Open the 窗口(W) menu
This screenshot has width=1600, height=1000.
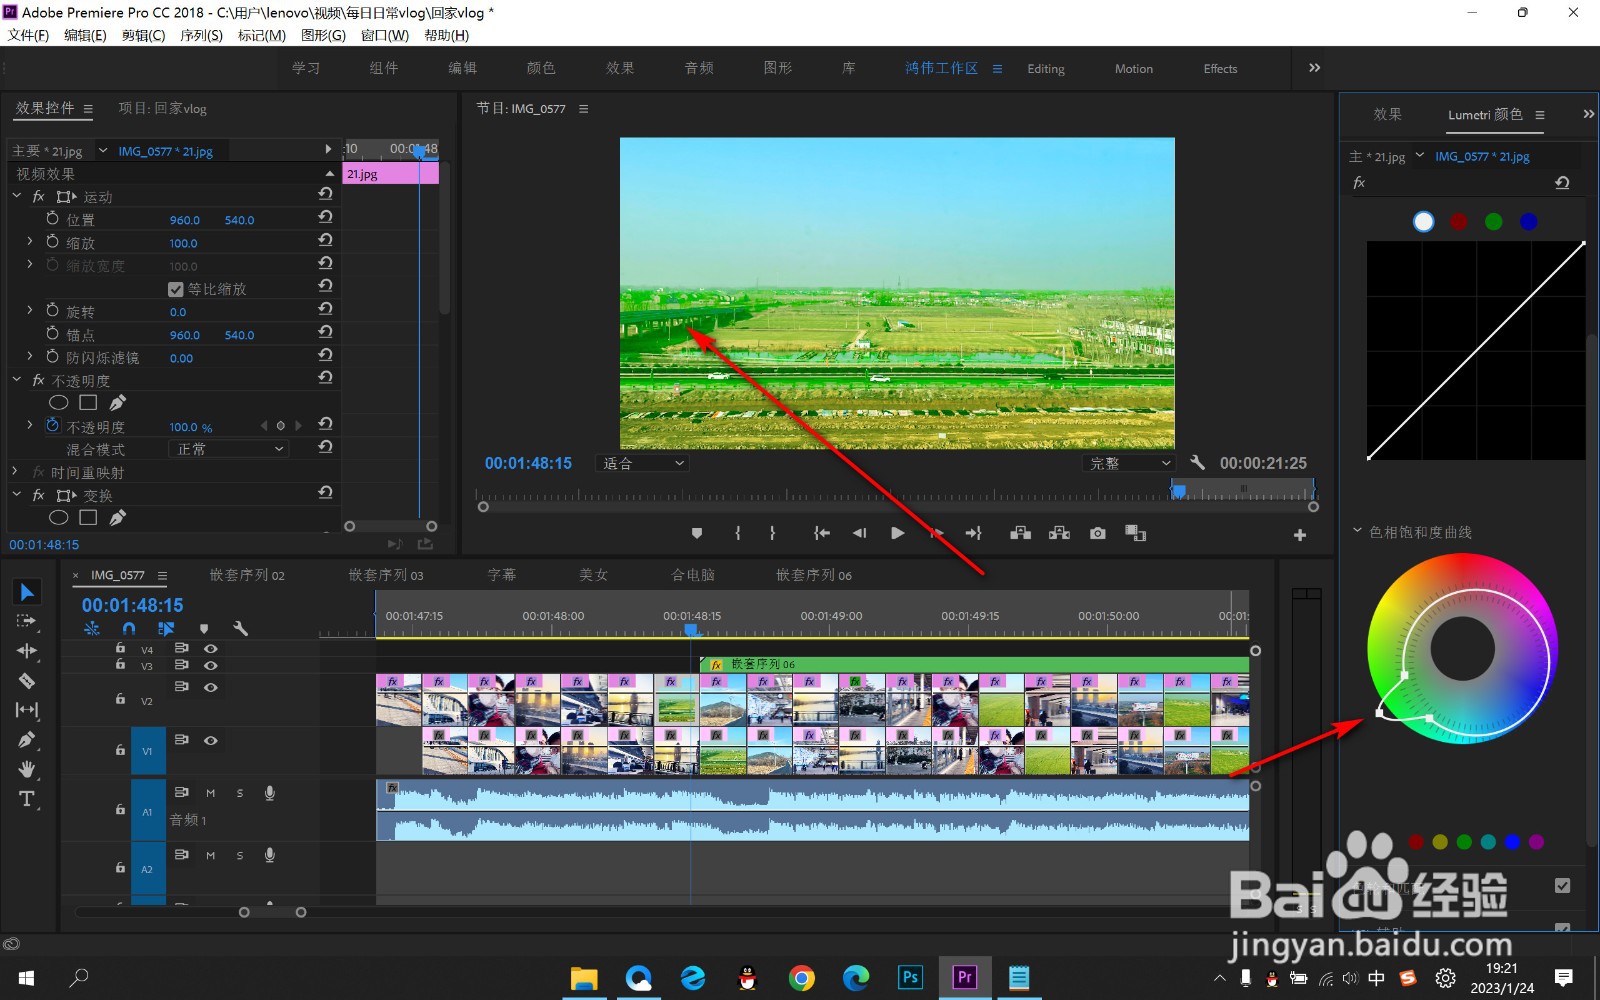pyautogui.click(x=385, y=35)
